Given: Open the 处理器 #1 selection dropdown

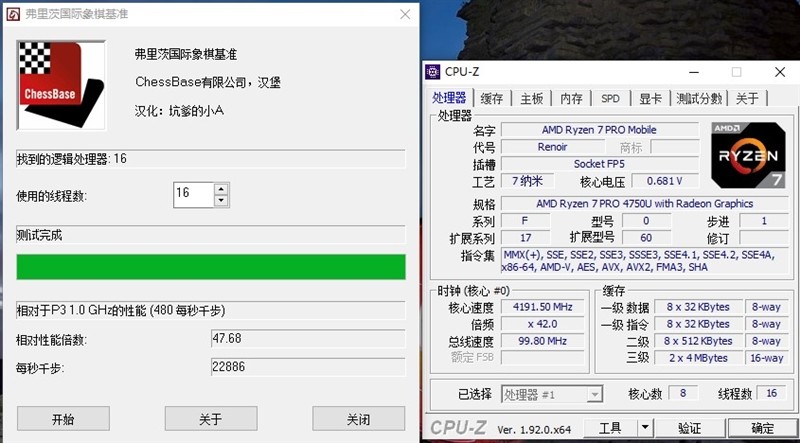Looking at the screenshot, I should [x=552, y=394].
